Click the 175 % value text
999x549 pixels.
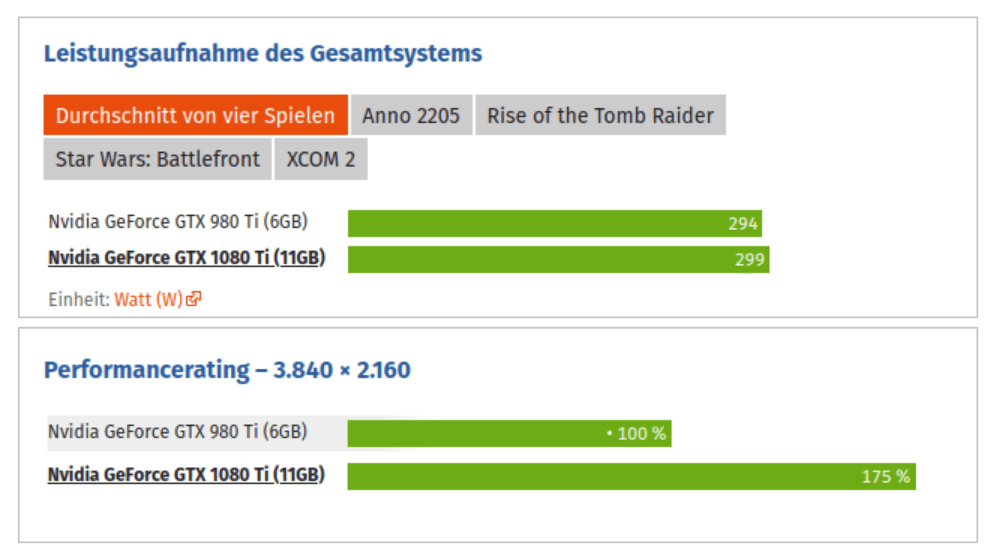pyautogui.click(x=886, y=477)
